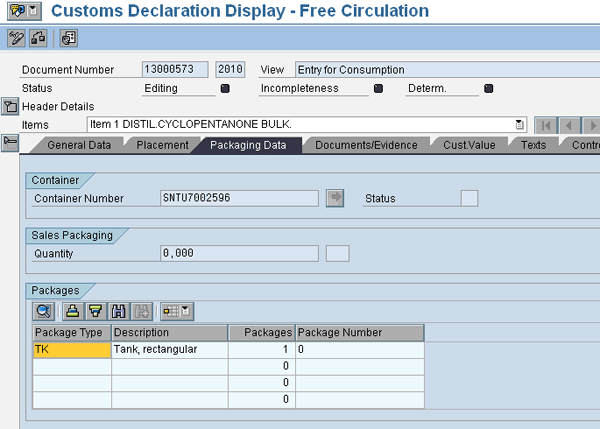Click the arrow button next to Container Number
This screenshot has height=429, width=600.
335,198
